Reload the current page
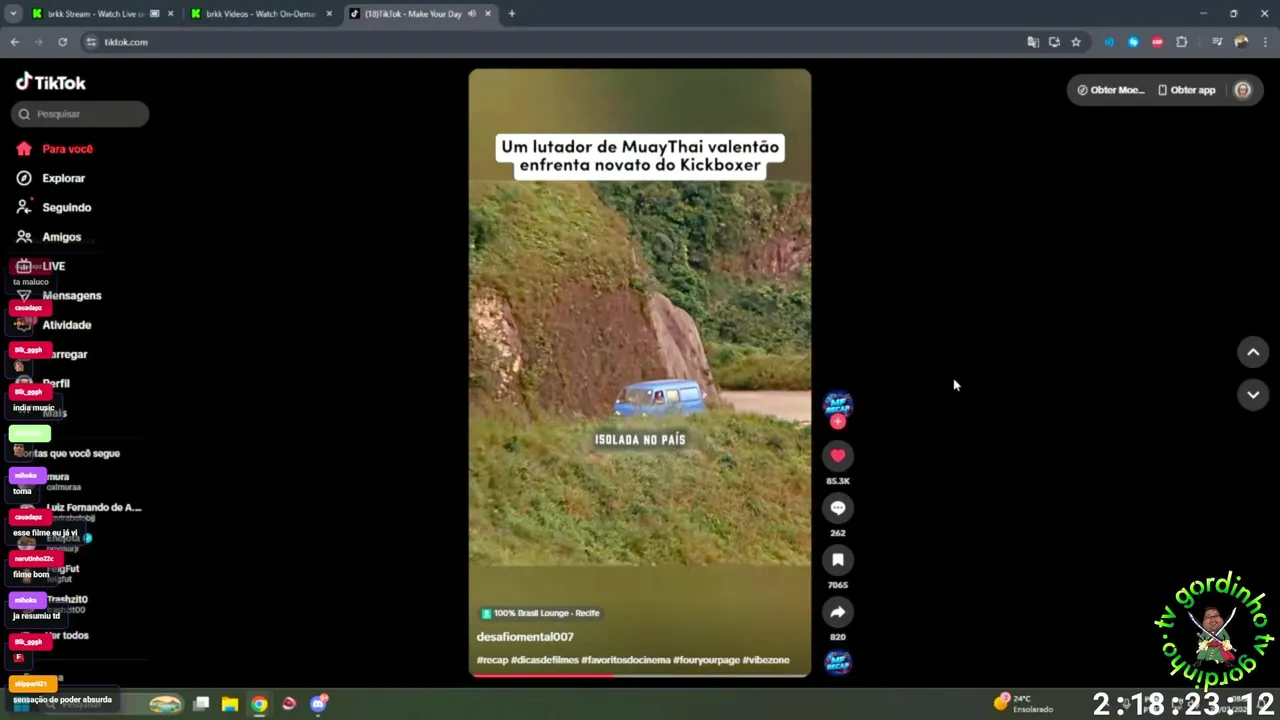Viewport: 1280px width, 720px height. [x=62, y=42]
